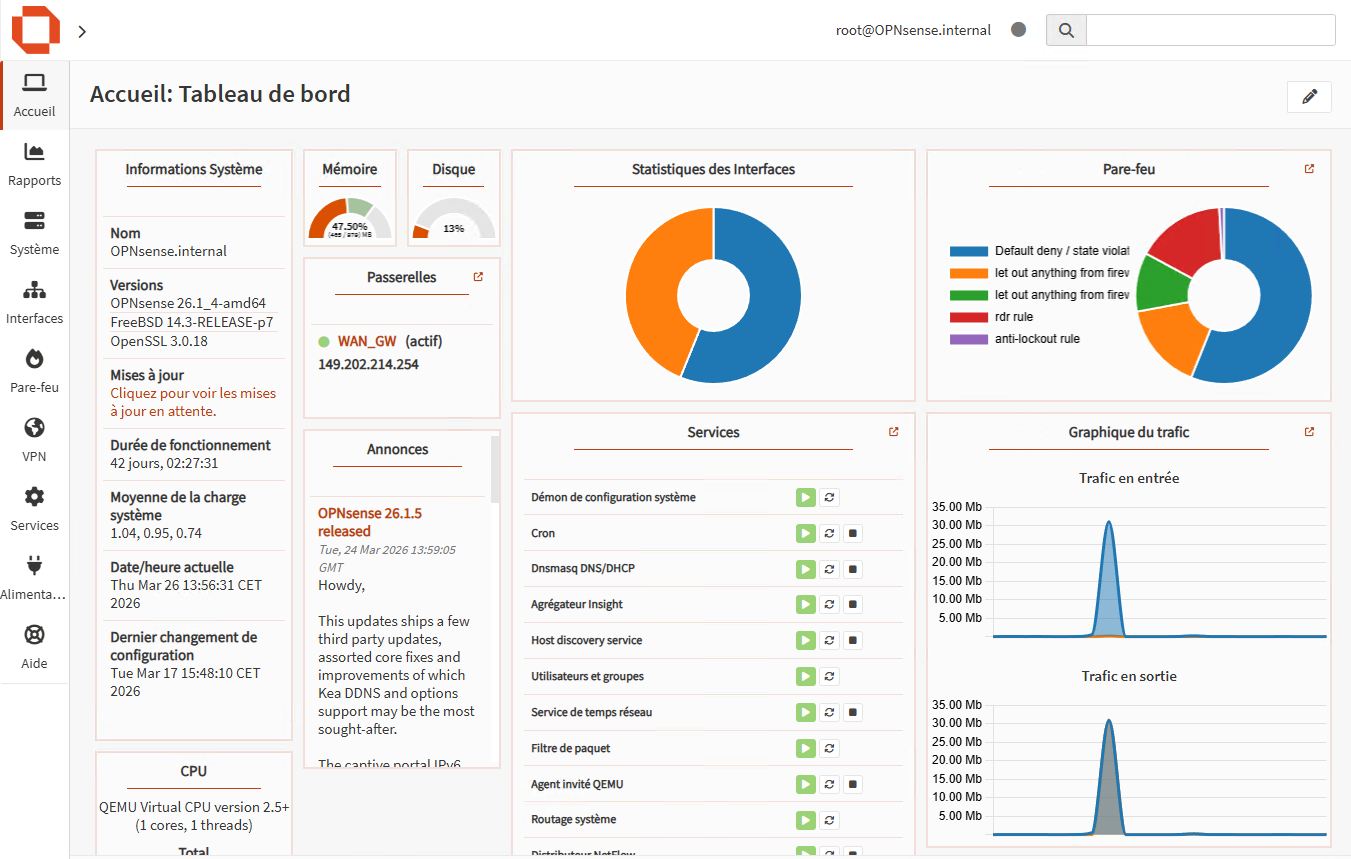Click the pending updates link
This screenshot has width=1351, height=859.
click(x=192, y=402)
